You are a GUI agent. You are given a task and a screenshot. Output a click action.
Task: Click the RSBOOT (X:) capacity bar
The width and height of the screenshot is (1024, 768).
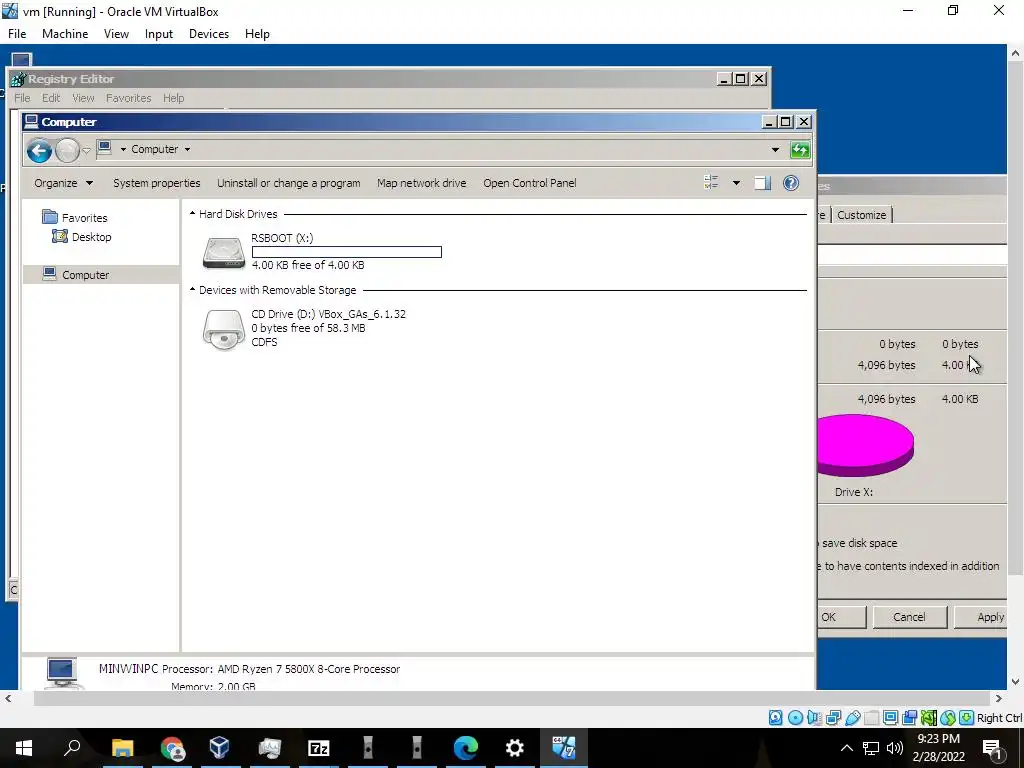(x=347, y=252)
